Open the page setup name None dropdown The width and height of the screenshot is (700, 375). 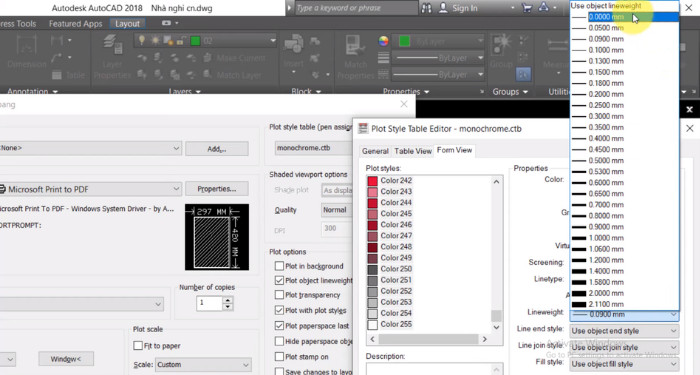coord(91,148)
